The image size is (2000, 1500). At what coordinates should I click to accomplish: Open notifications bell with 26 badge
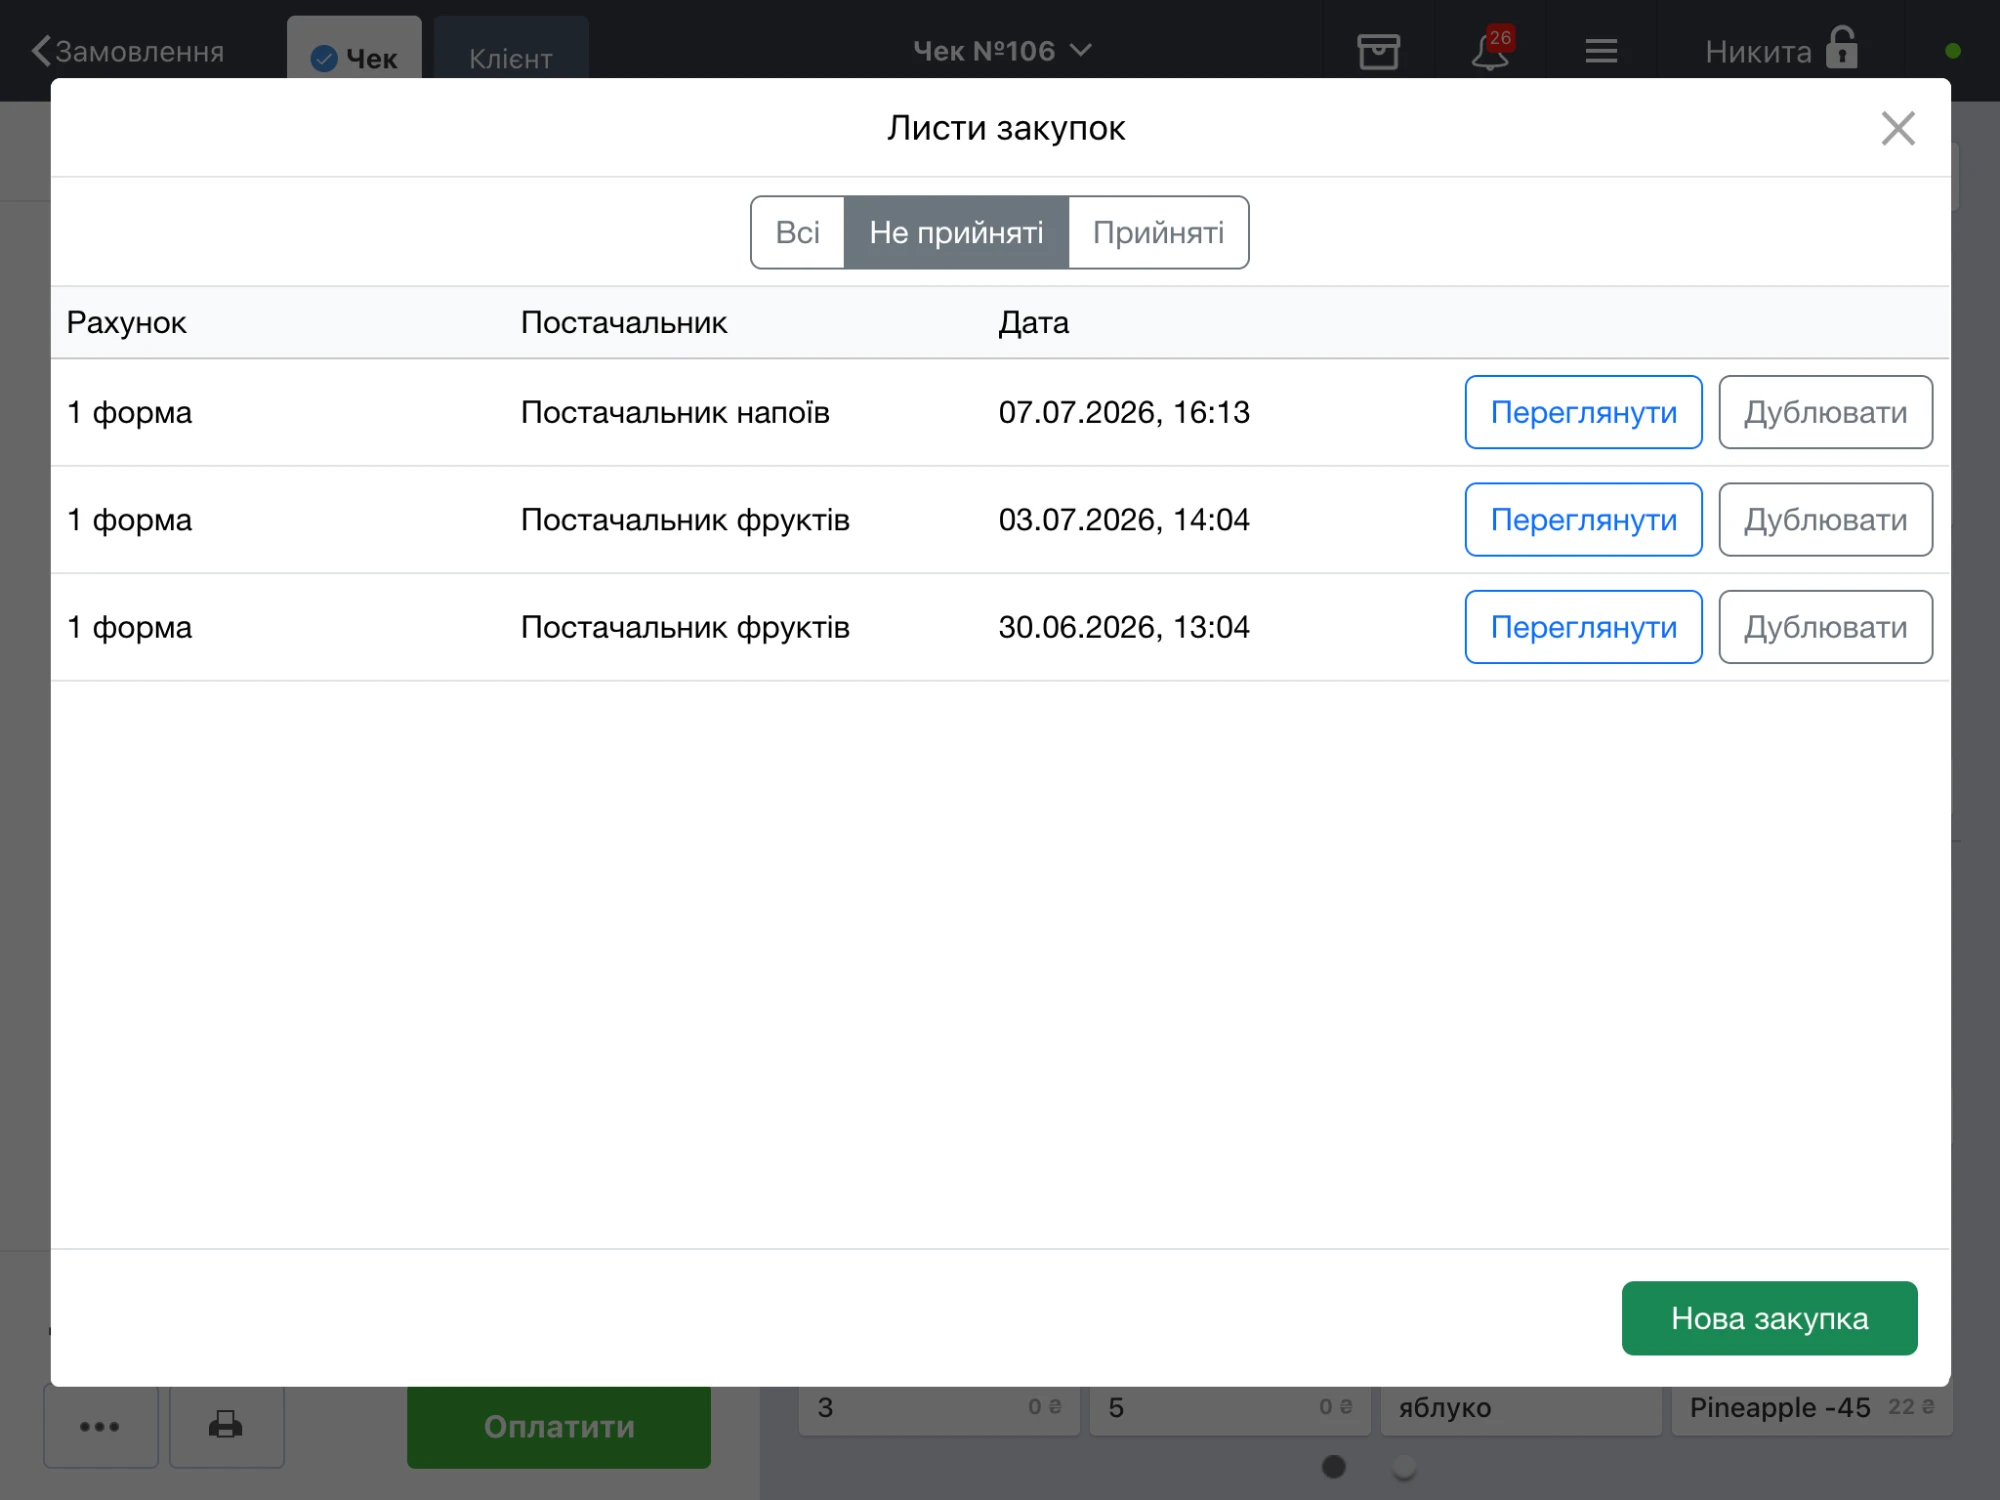[x=1490, y=50]
